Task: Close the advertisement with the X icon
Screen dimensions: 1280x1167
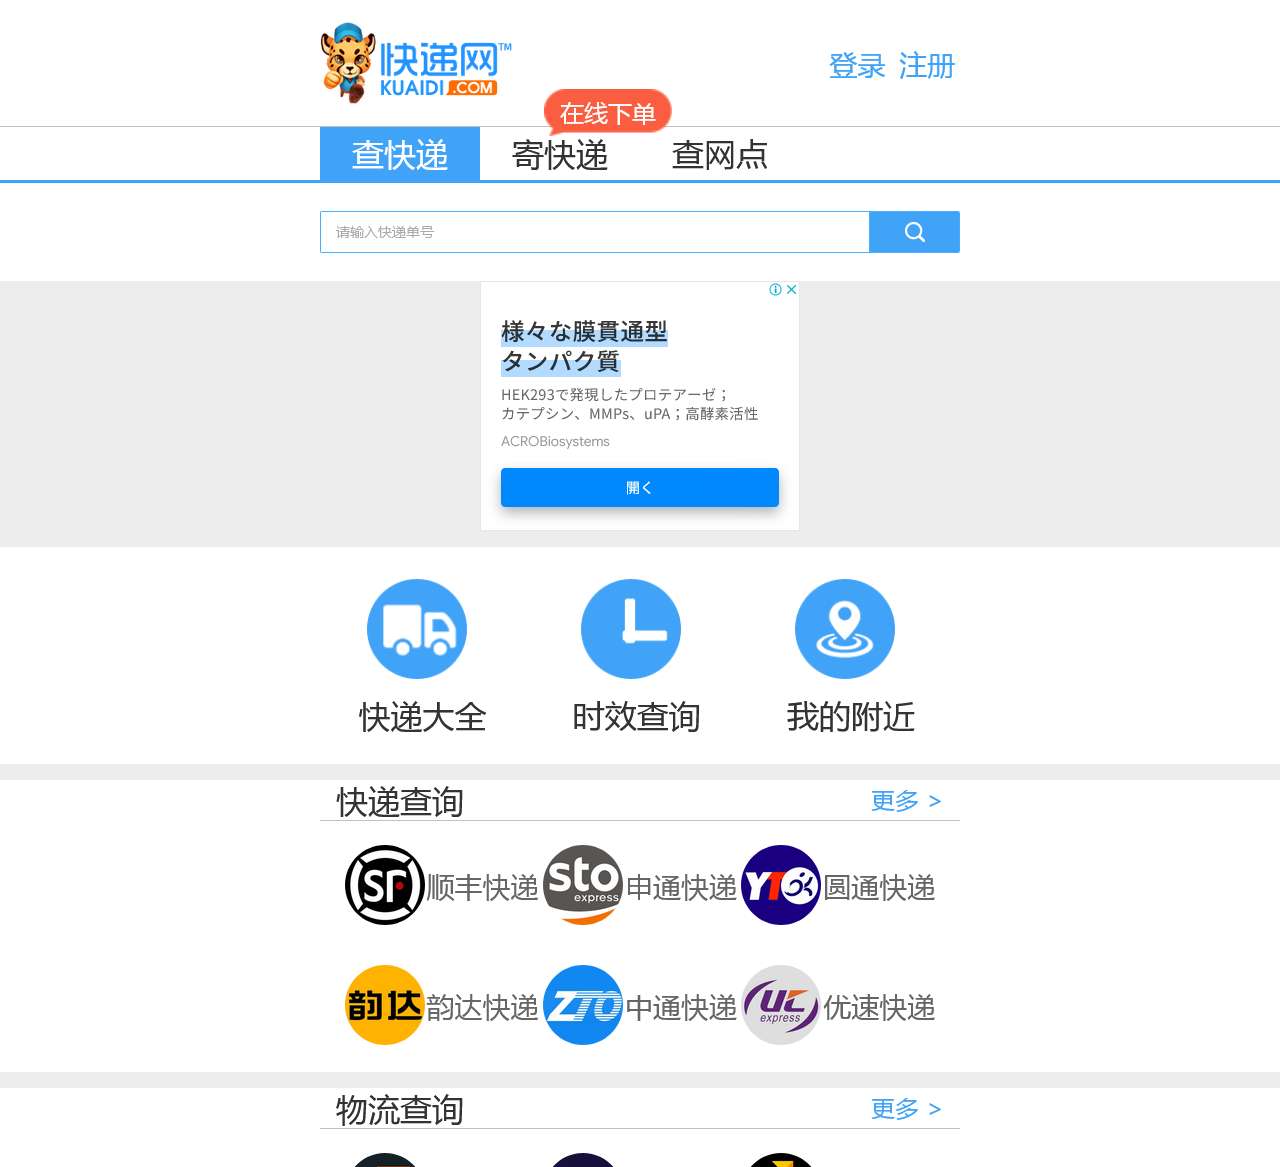Action: click(x=791, y=289)
